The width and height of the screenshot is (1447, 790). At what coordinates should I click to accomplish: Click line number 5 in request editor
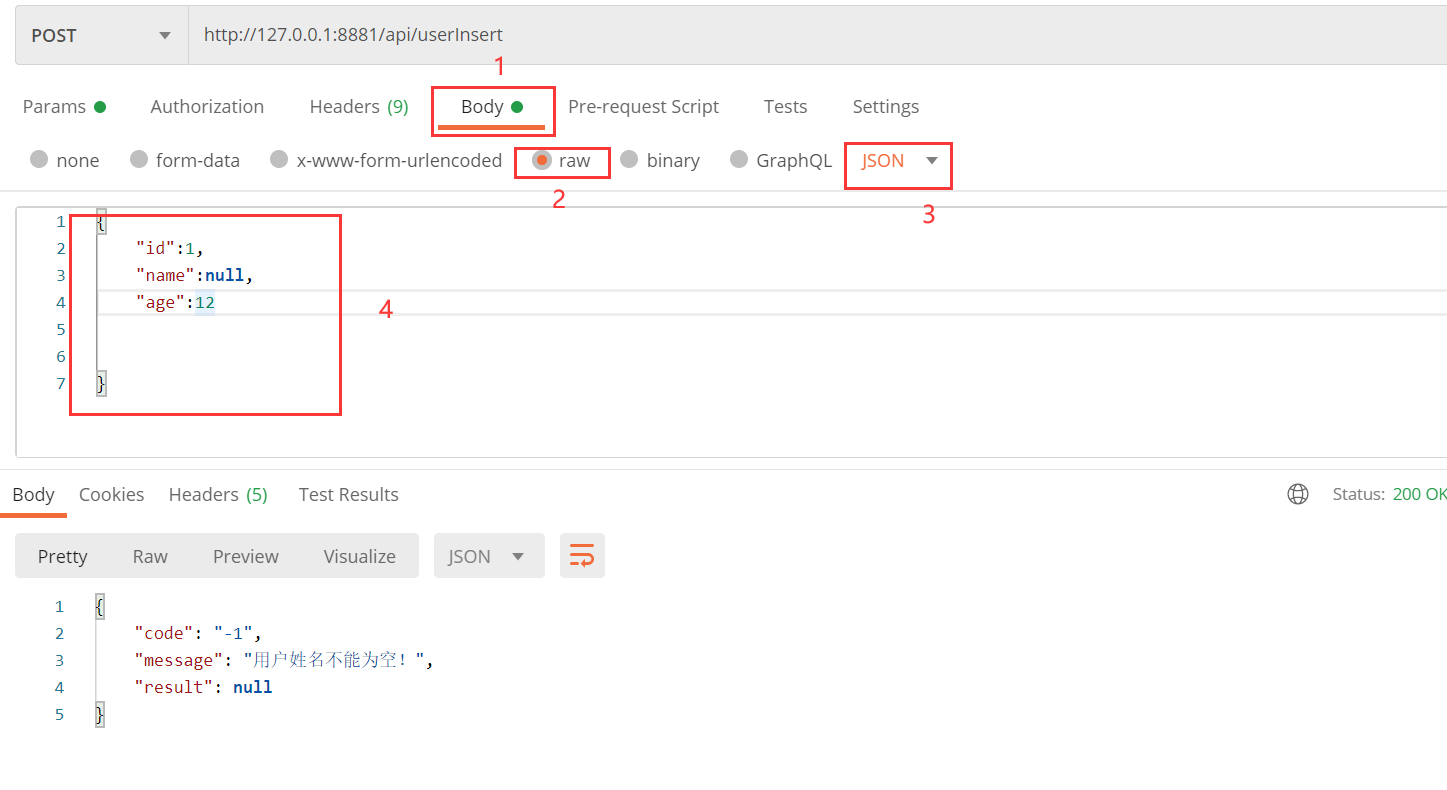tap(60, 330)
